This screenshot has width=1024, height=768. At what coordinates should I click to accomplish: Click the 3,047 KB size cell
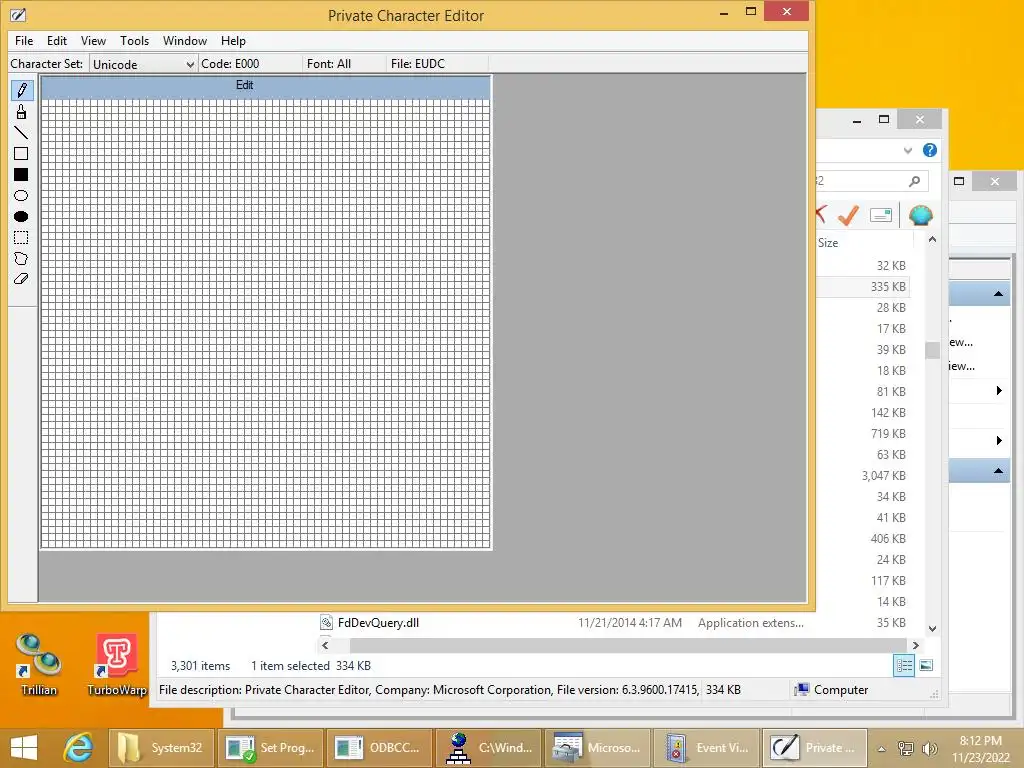(883, 475)
